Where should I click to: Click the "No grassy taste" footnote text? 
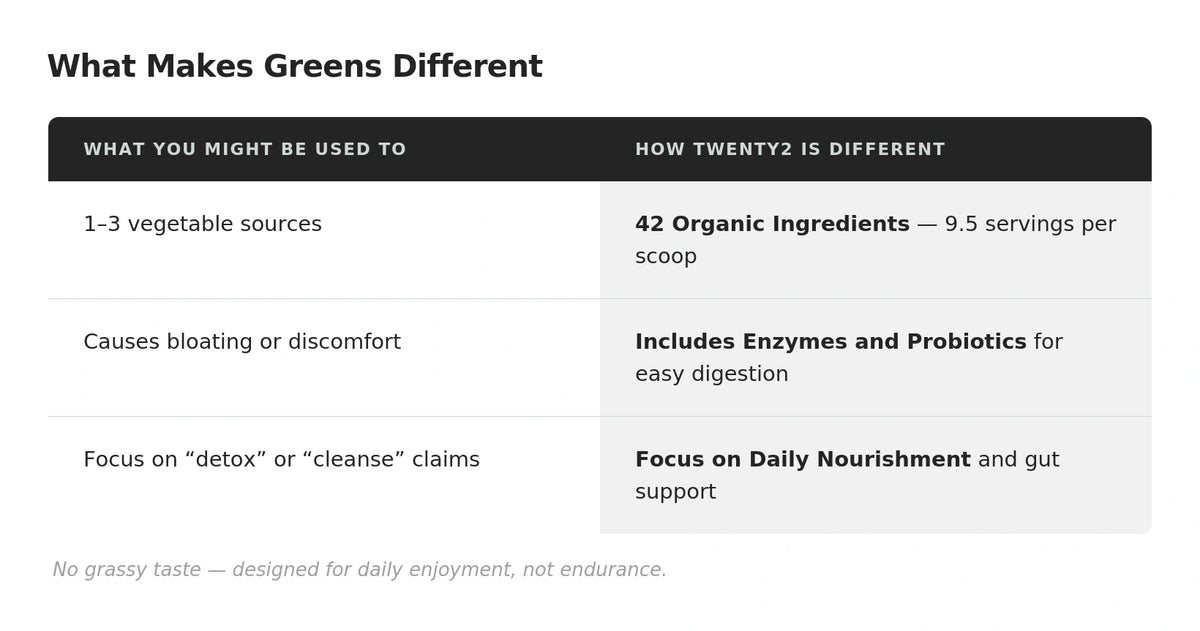126,570
